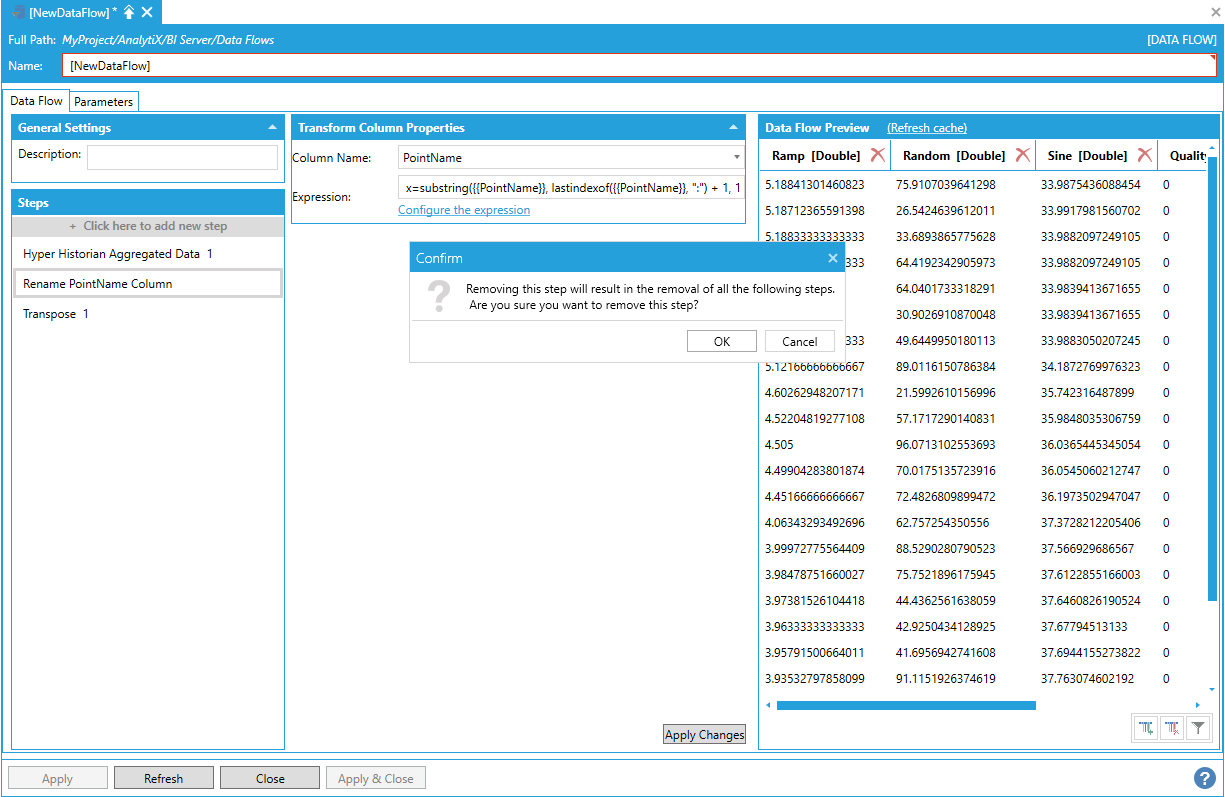Click the pin arrow on NewDataFlow tab
The image size is (1225, 797).
tap(129, 12)
